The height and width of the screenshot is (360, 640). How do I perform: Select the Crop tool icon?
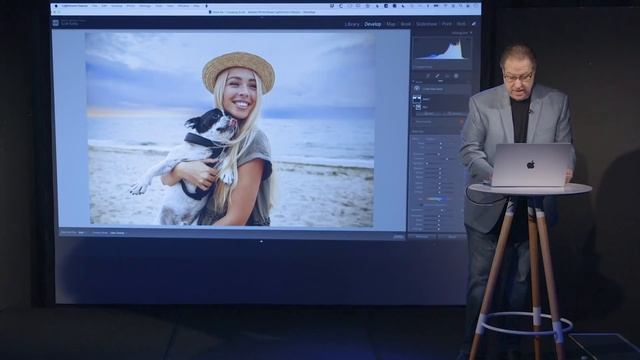point(427,76)
